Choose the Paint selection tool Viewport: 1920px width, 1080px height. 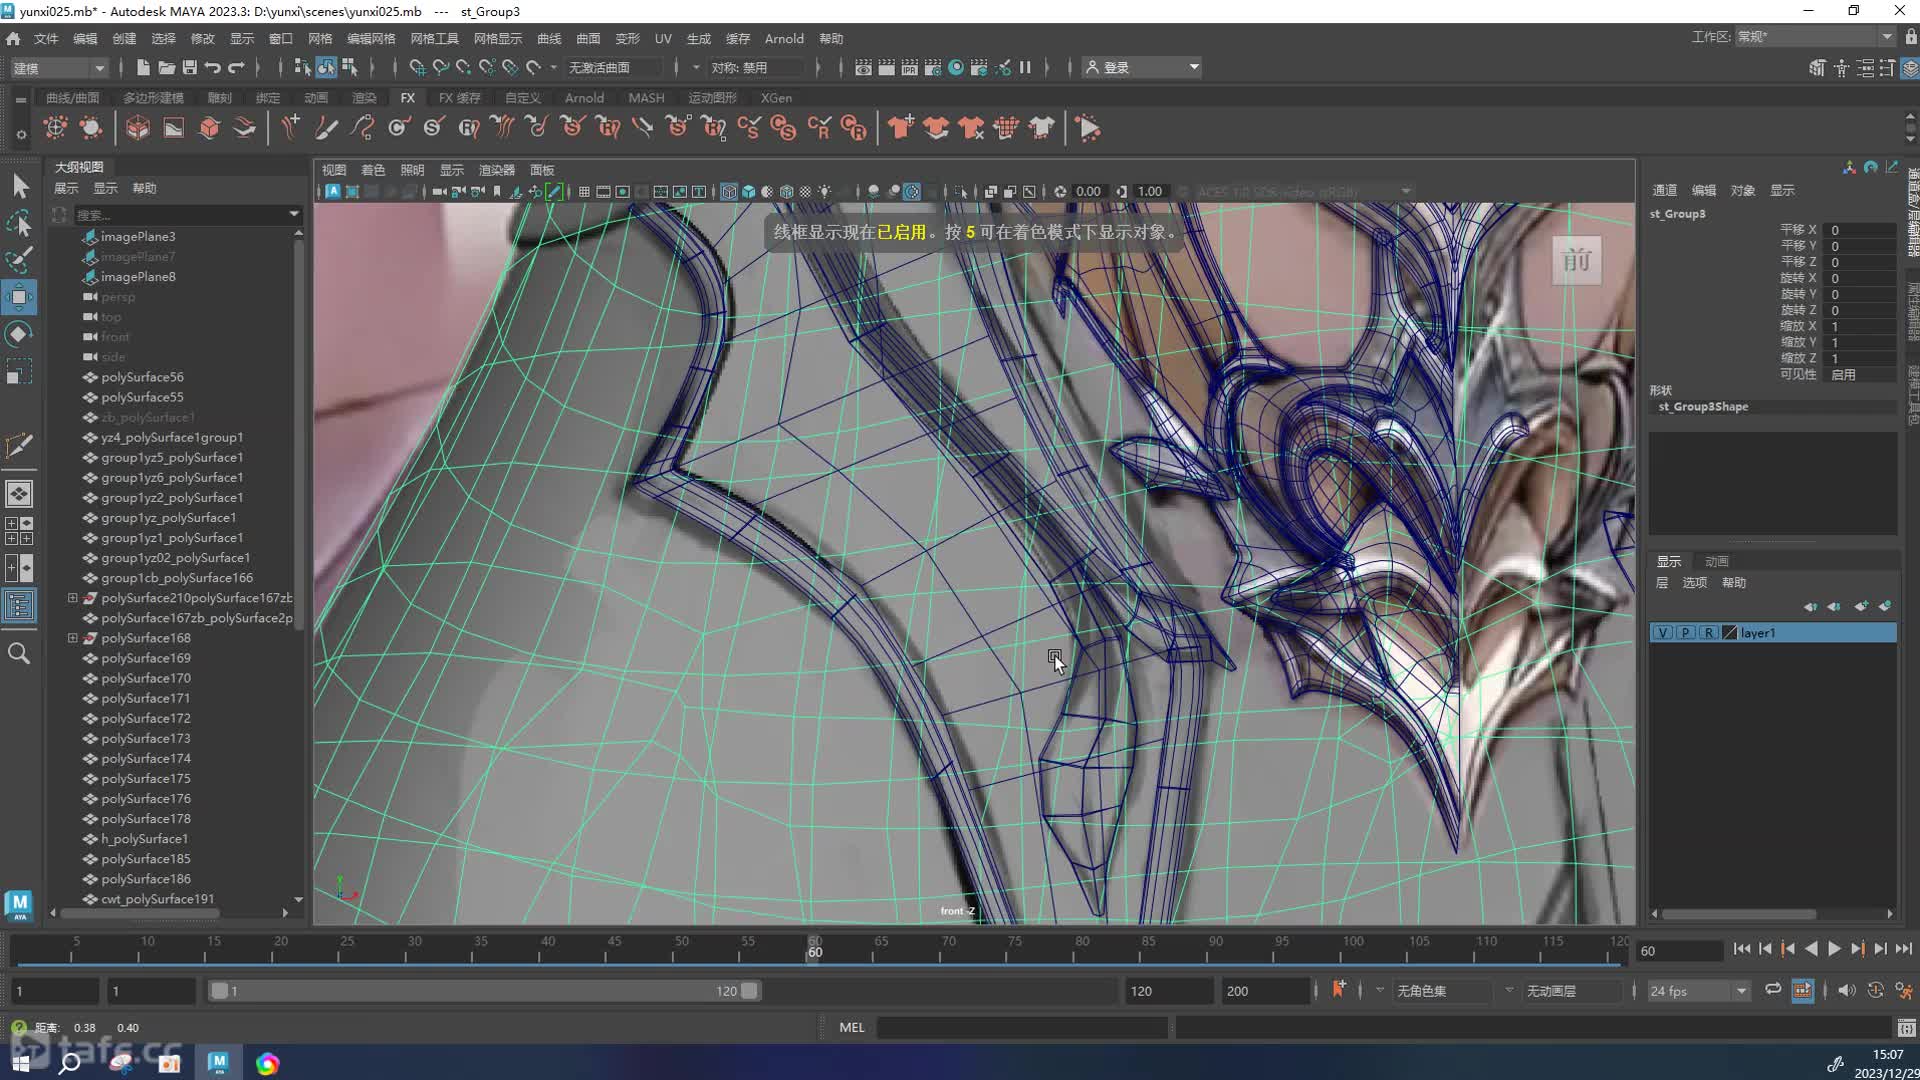click(20, 260)
